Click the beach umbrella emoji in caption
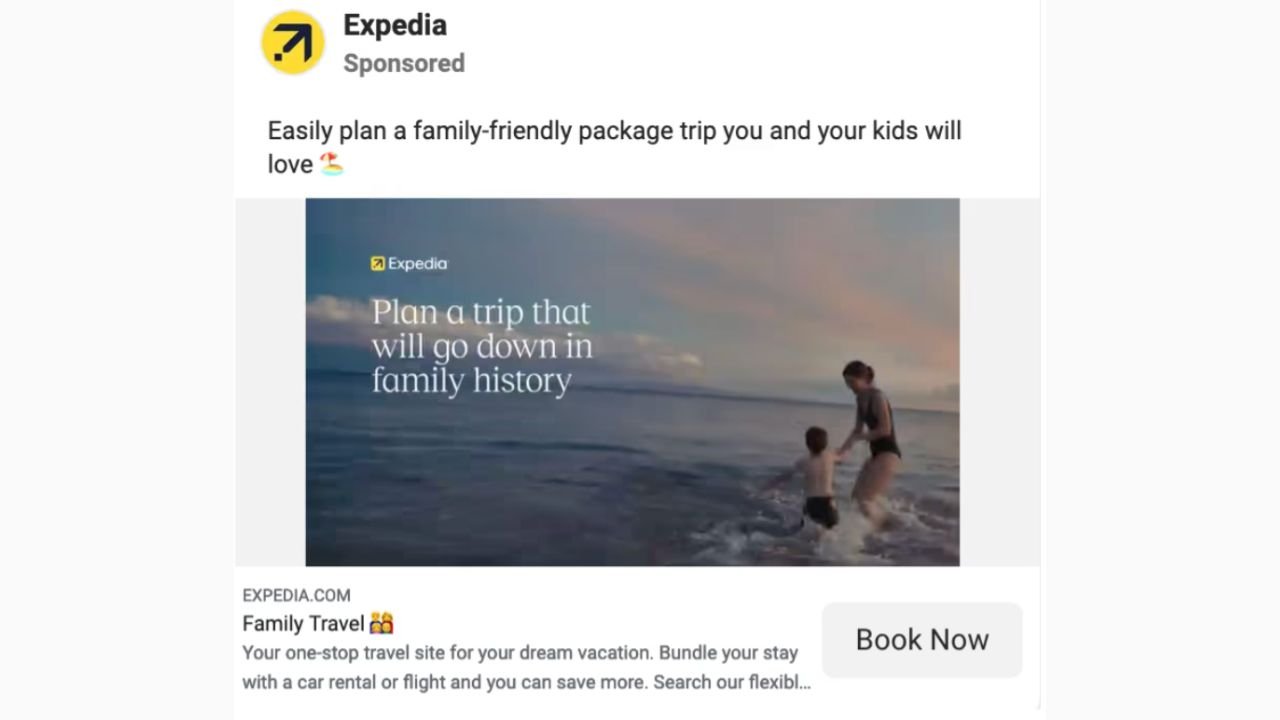The image size is (1280, 720). coord(331,164)
